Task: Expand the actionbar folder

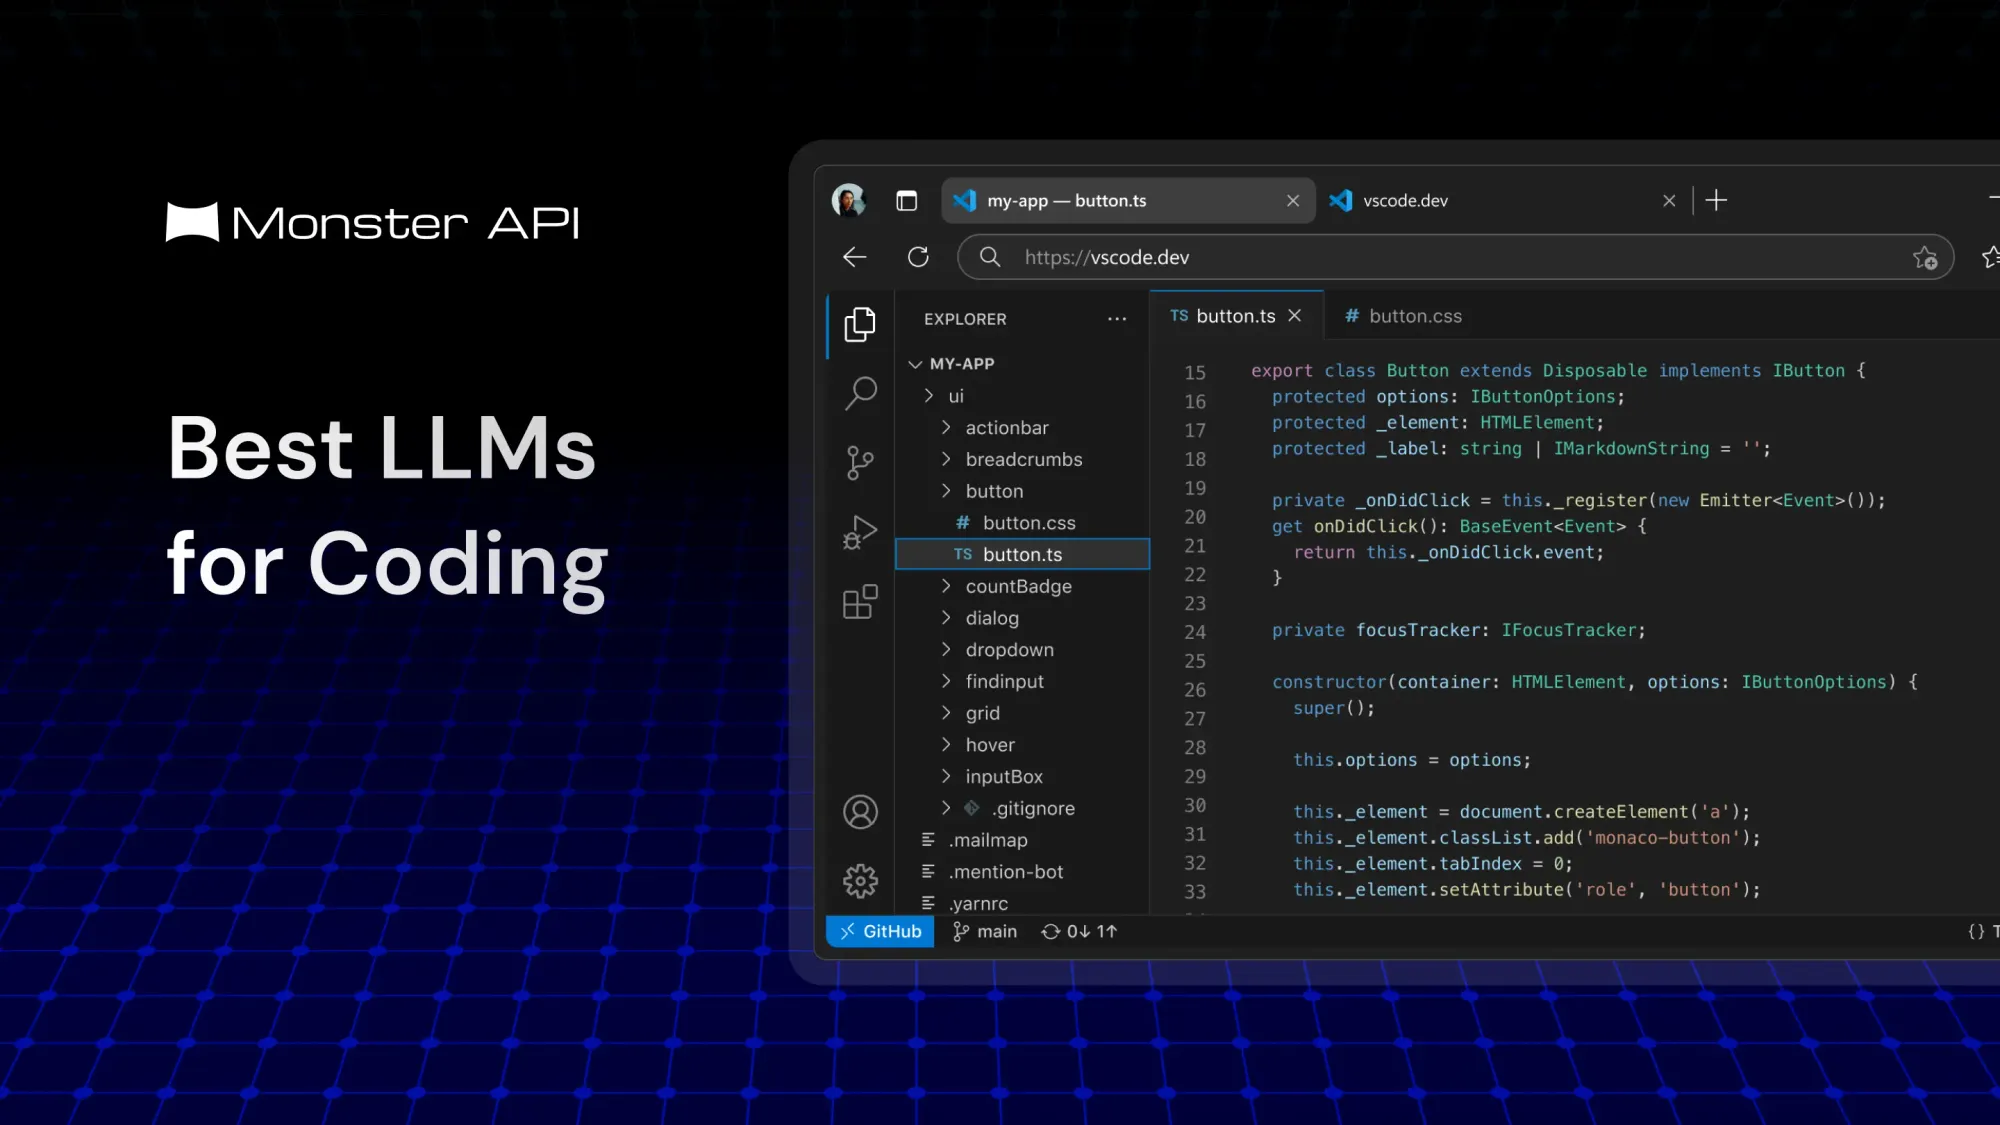Action: pyautogui.click(x=1022, y=428)
